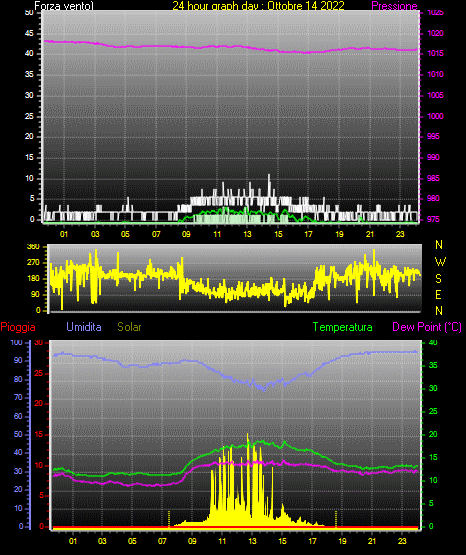Click hour 13 on wind graph axis
This screenshot has width=466, height=555.
click(247, 234)
